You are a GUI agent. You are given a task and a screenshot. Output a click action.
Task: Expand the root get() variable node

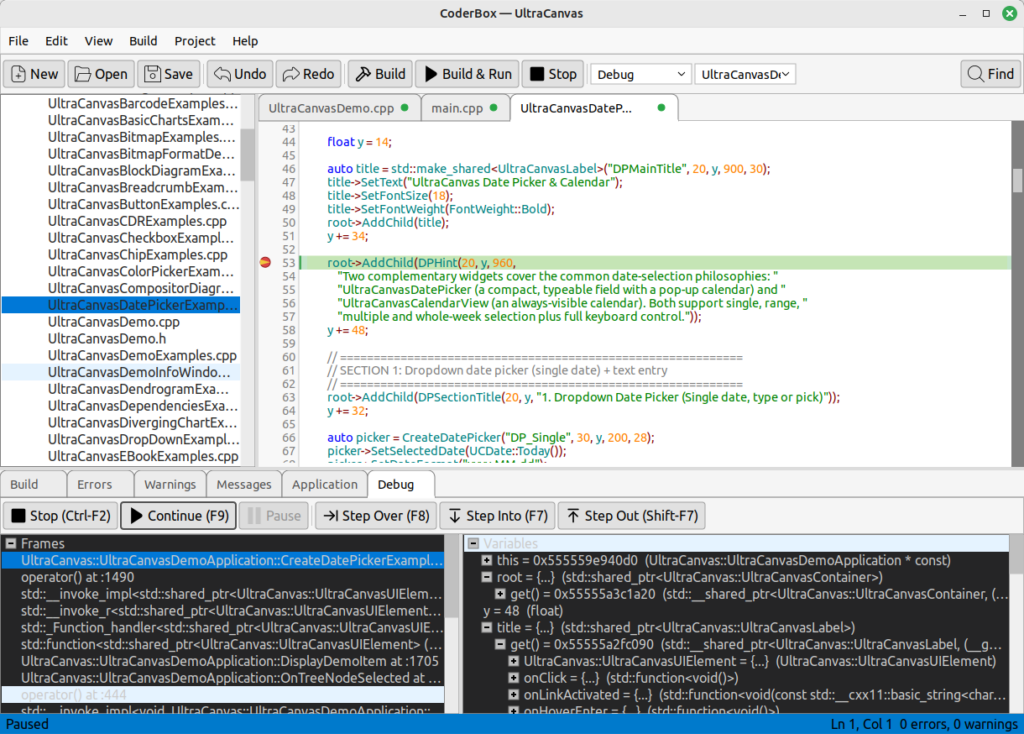point(500,594)
